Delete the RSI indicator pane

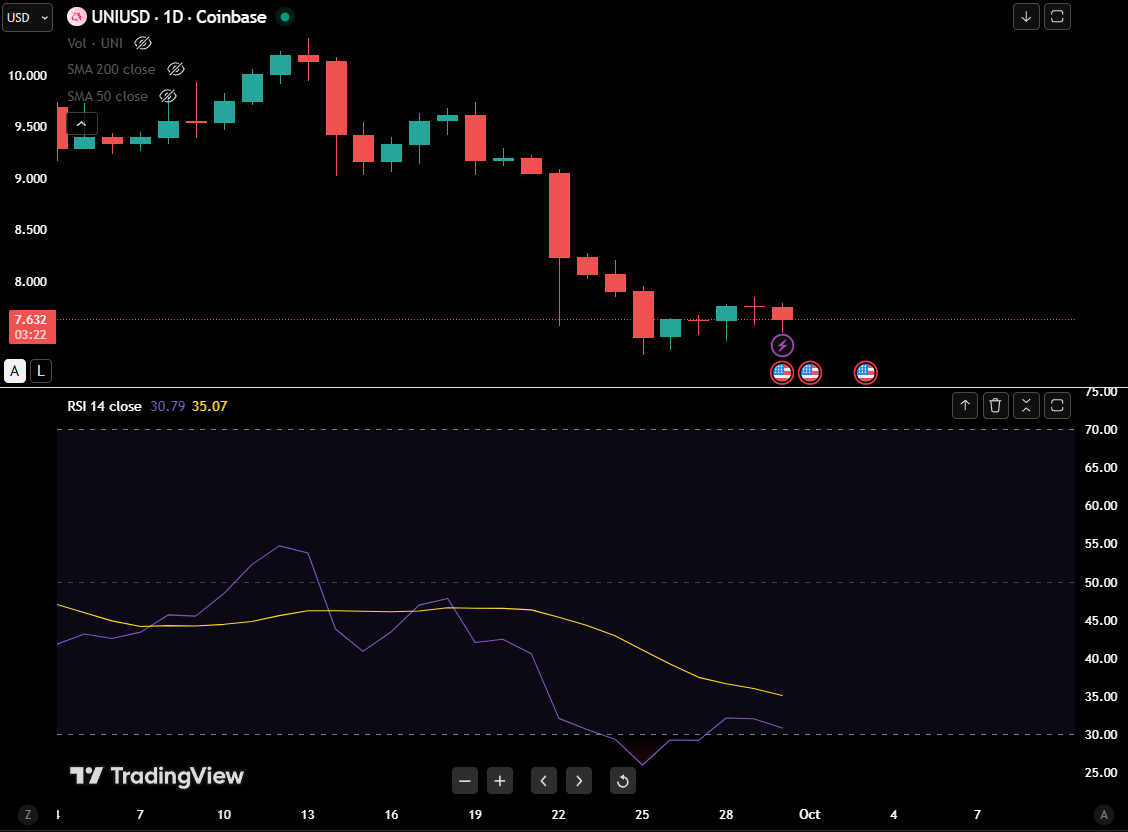(x=995, y=405)
